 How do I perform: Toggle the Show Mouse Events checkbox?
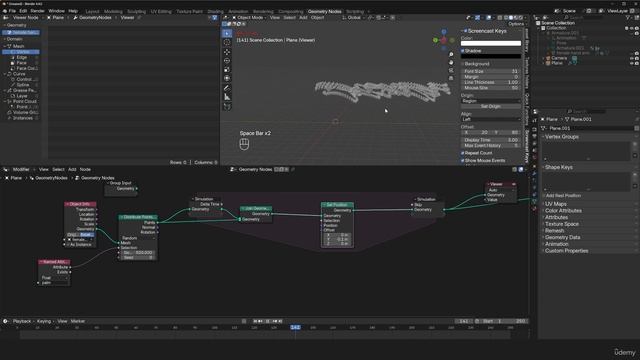point(463,160)
